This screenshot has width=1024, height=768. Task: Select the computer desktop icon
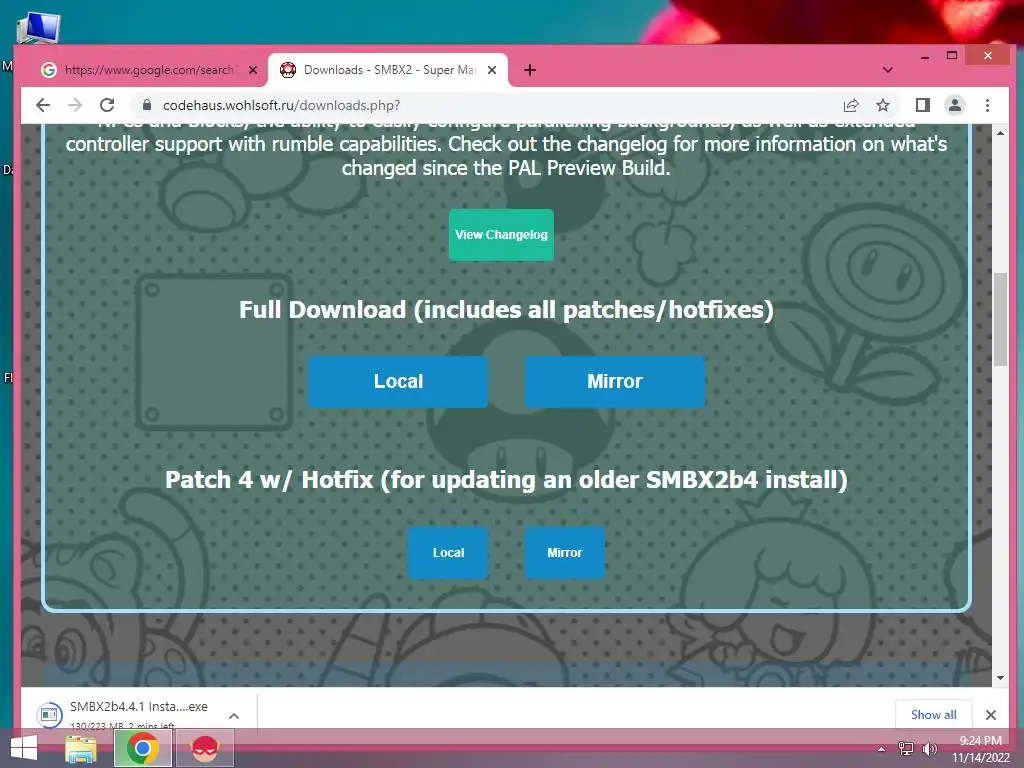pyautogui.click(x=37, y=28)
